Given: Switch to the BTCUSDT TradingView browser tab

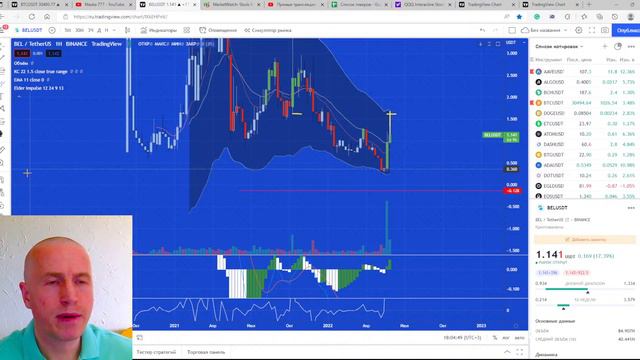Looking at the screenshot, I should (40, 4).
